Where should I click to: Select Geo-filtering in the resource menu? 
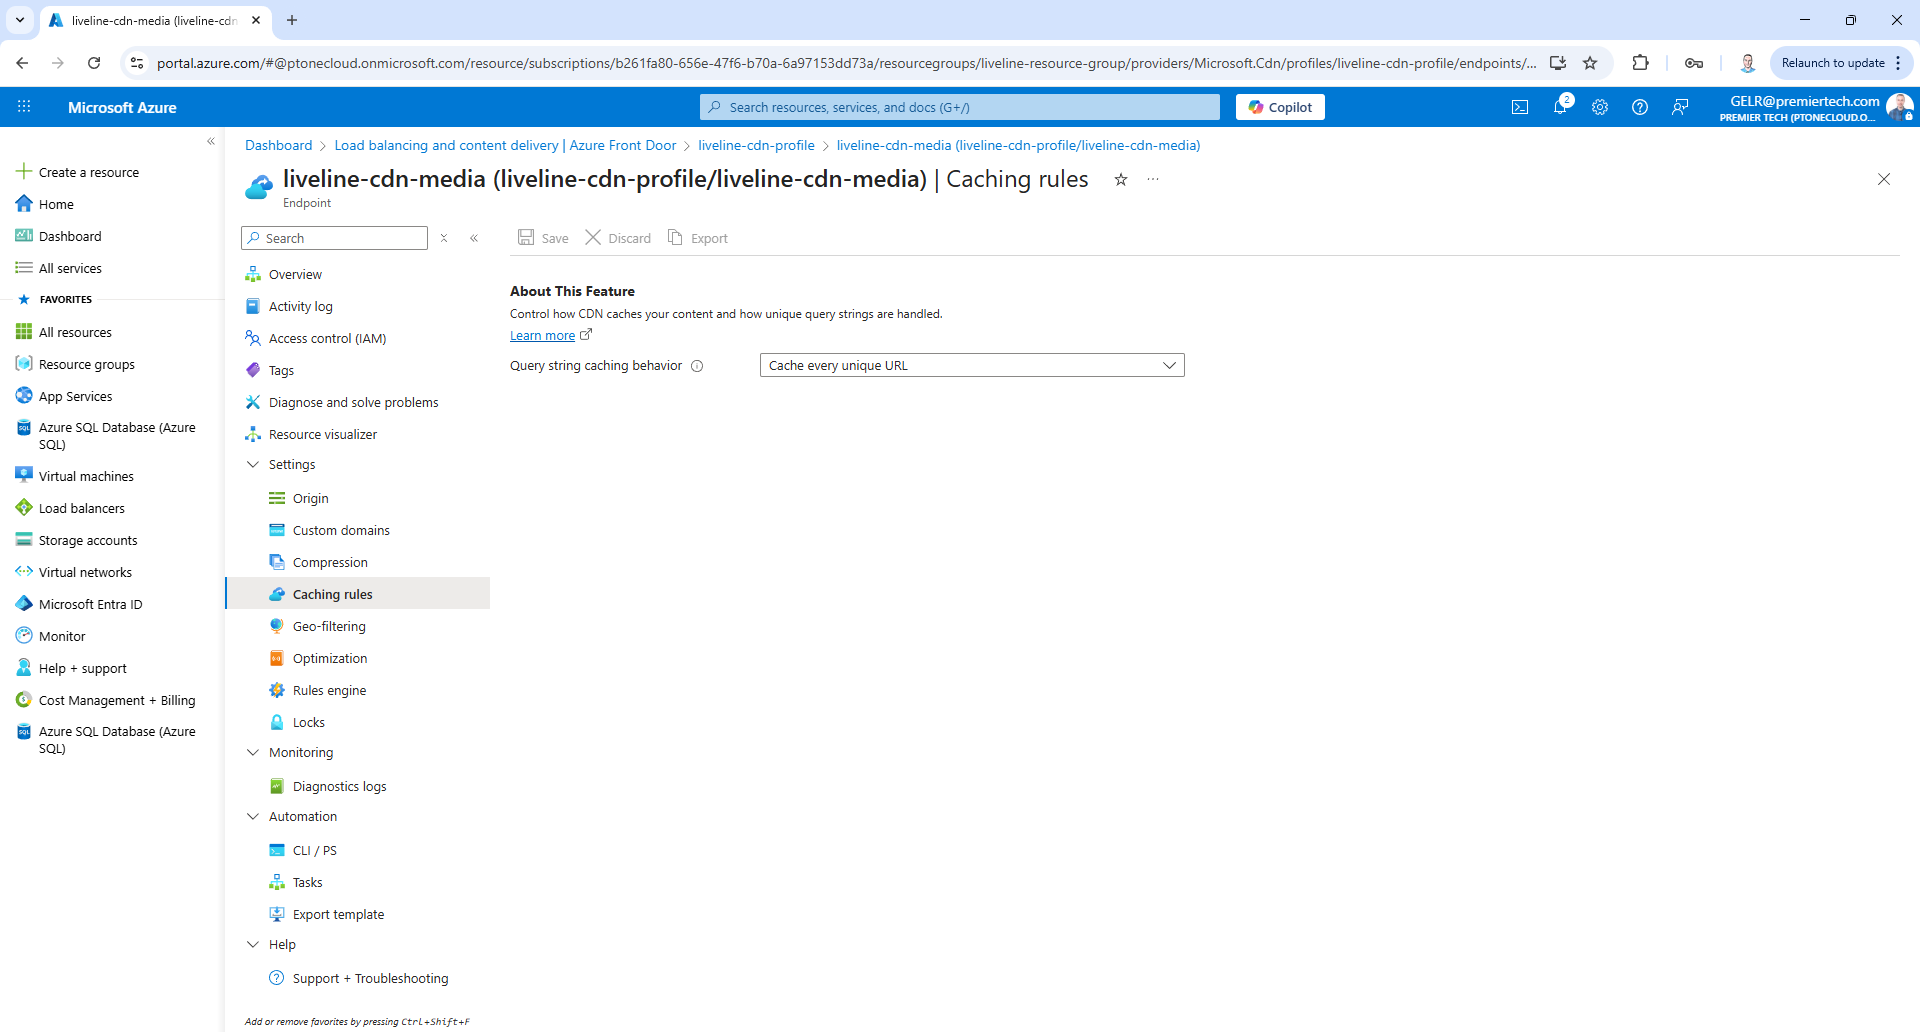329,627
